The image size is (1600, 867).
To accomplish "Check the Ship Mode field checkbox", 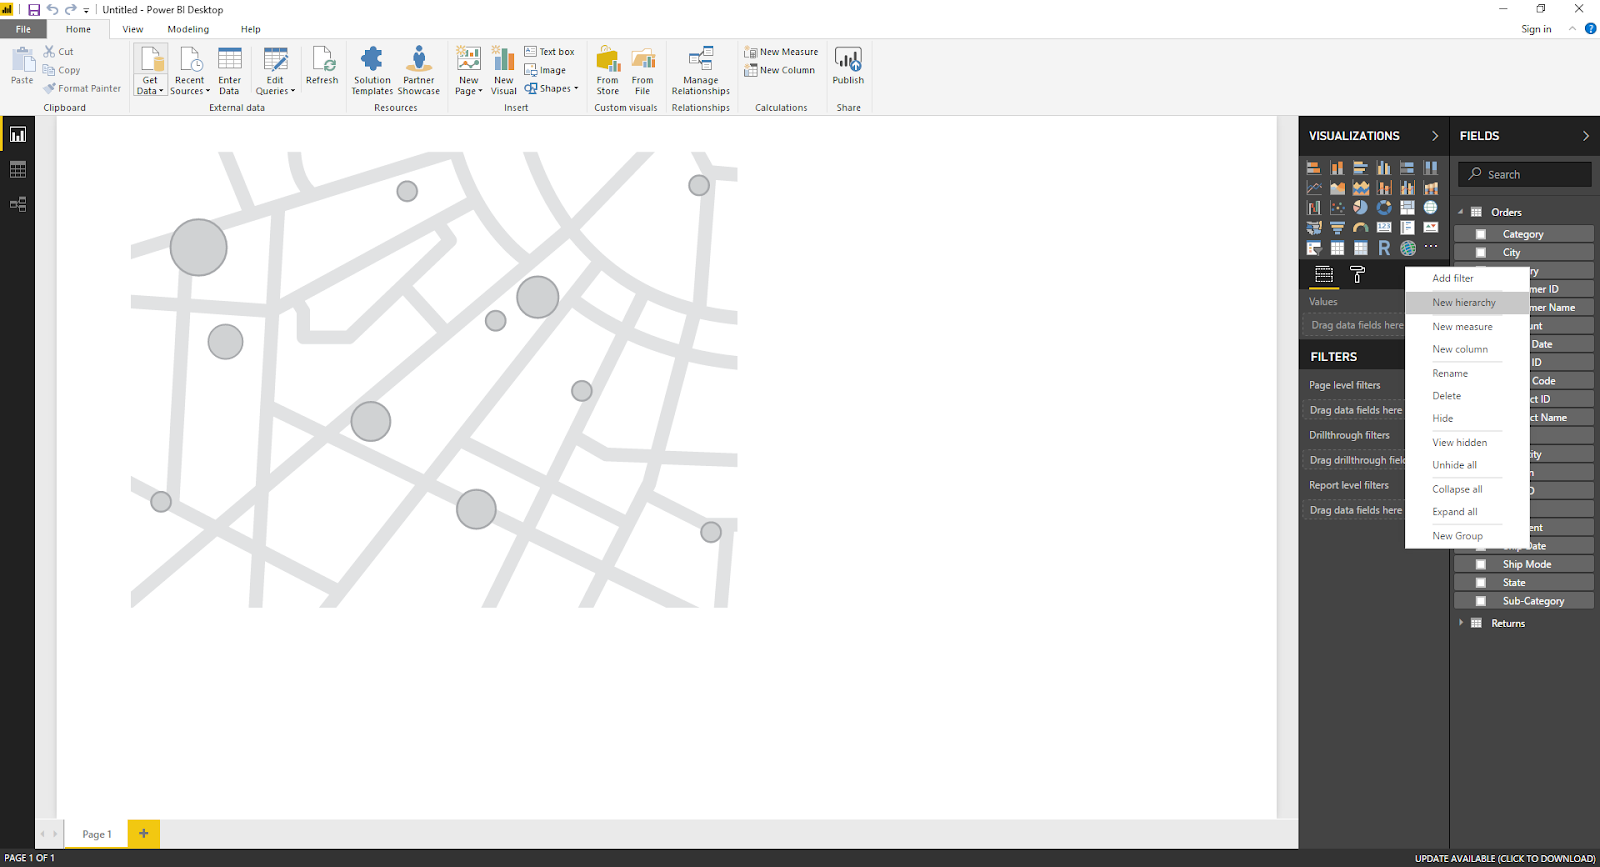I will click(1481, 564).
